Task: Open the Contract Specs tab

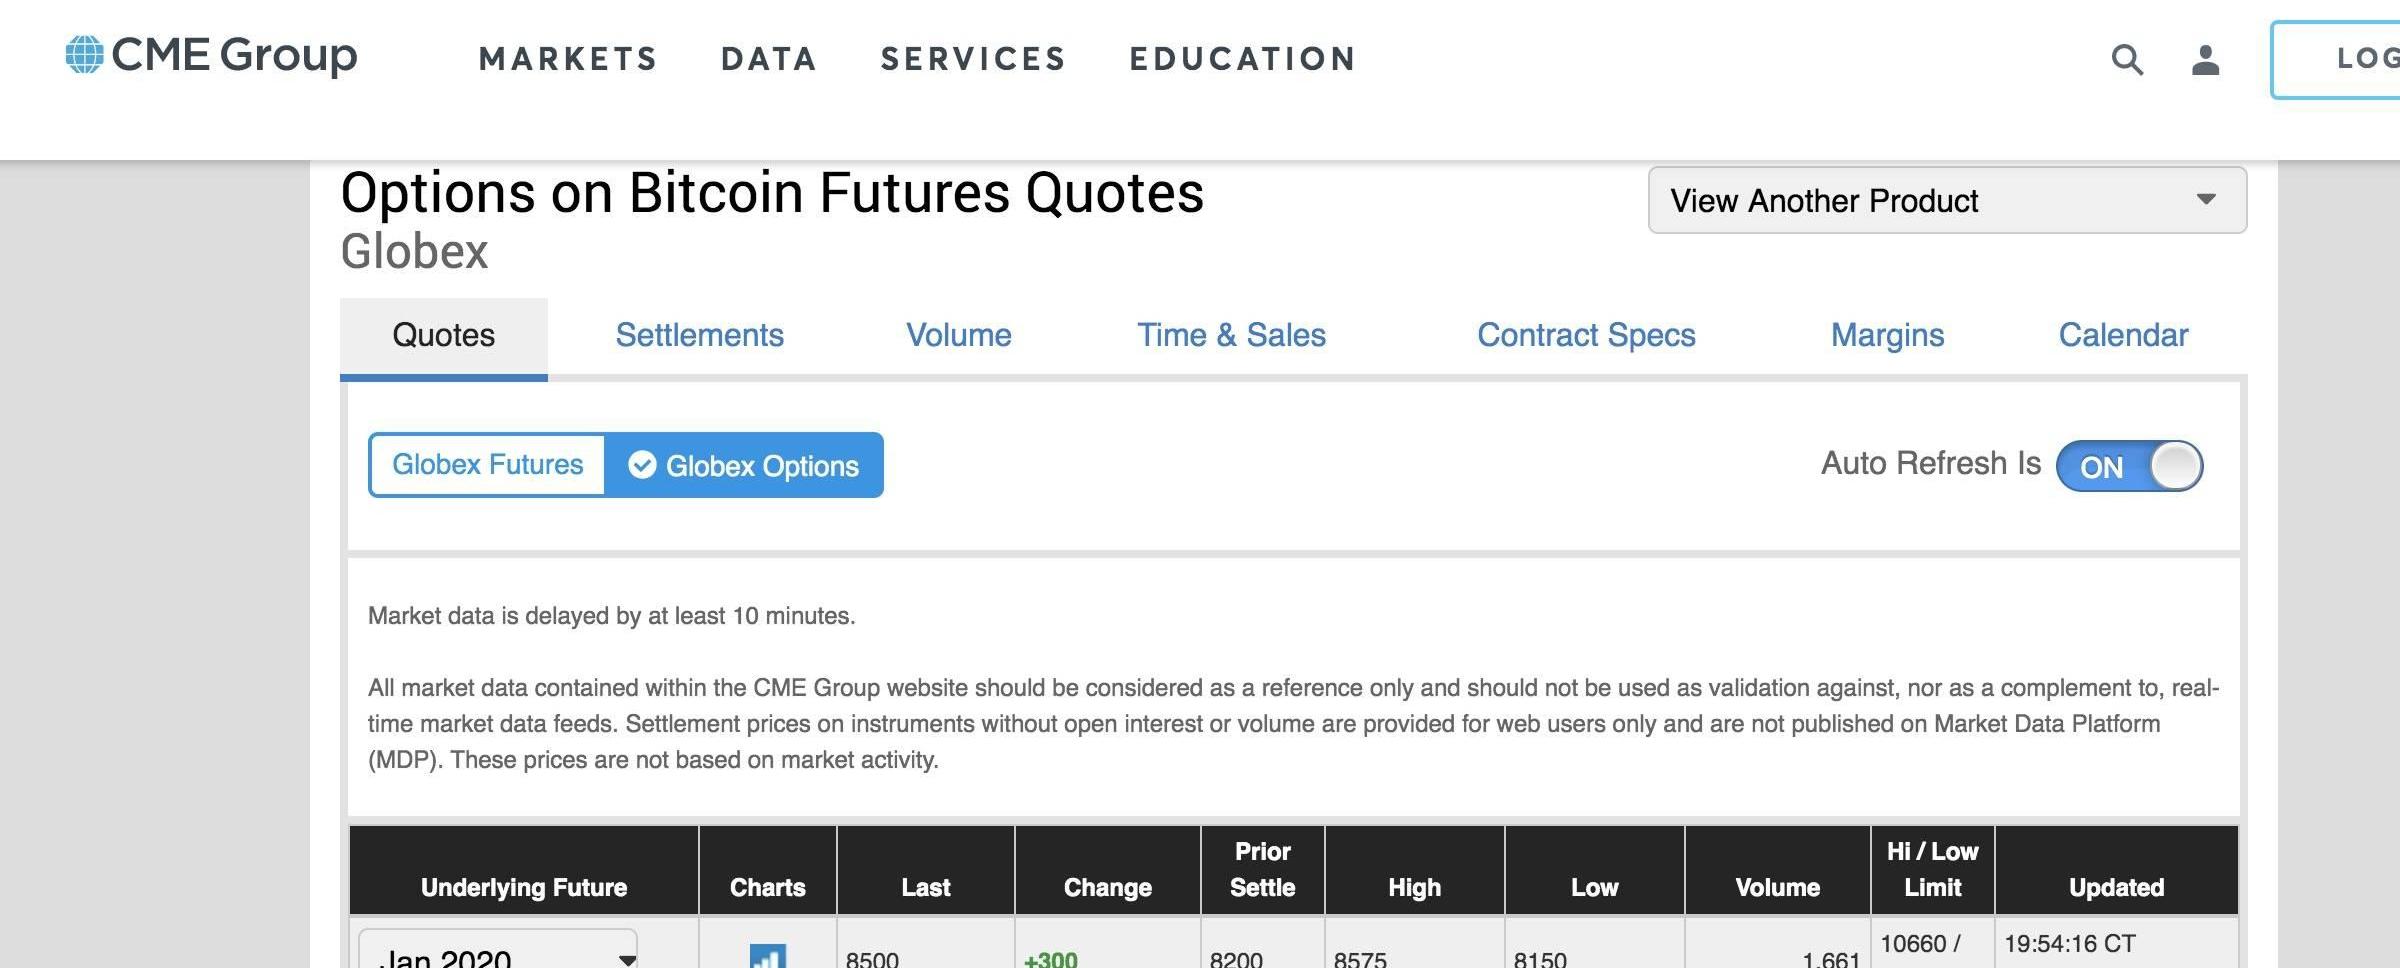Action: click(1586, 335)
